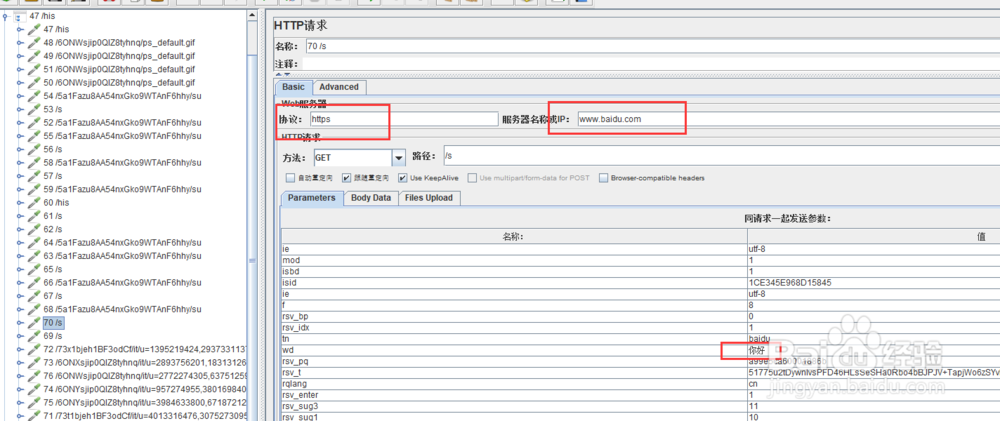Click the sampler icon of row 56 /s
The width and height of the screenshot is (1000, 421).
(x=34, y=149)
